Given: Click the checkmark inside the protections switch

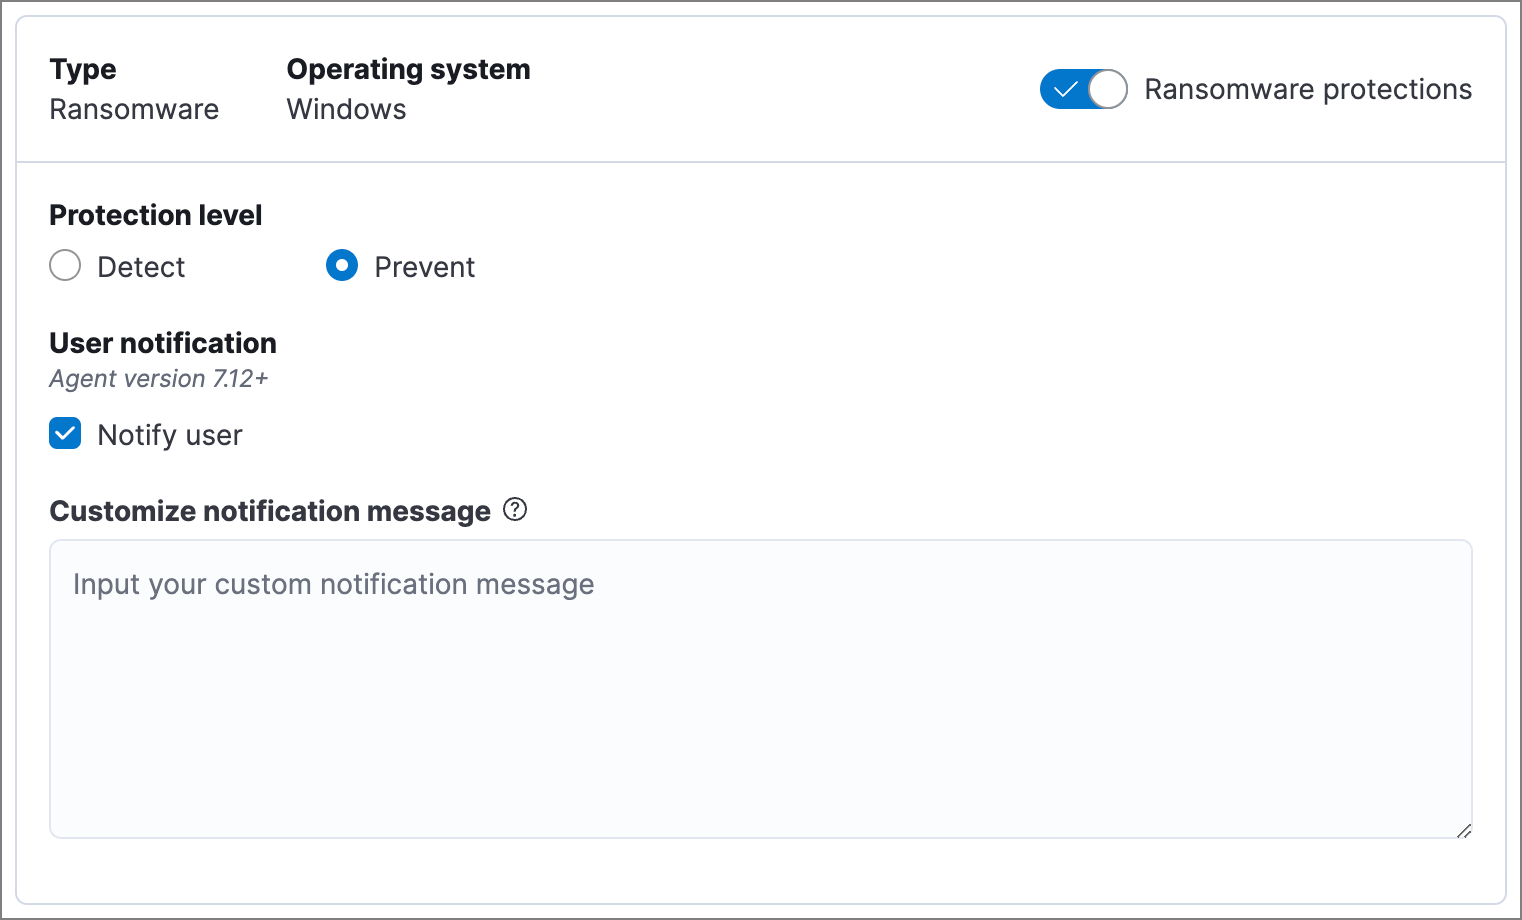Looking at the screenshot, I should [1066, 89].
